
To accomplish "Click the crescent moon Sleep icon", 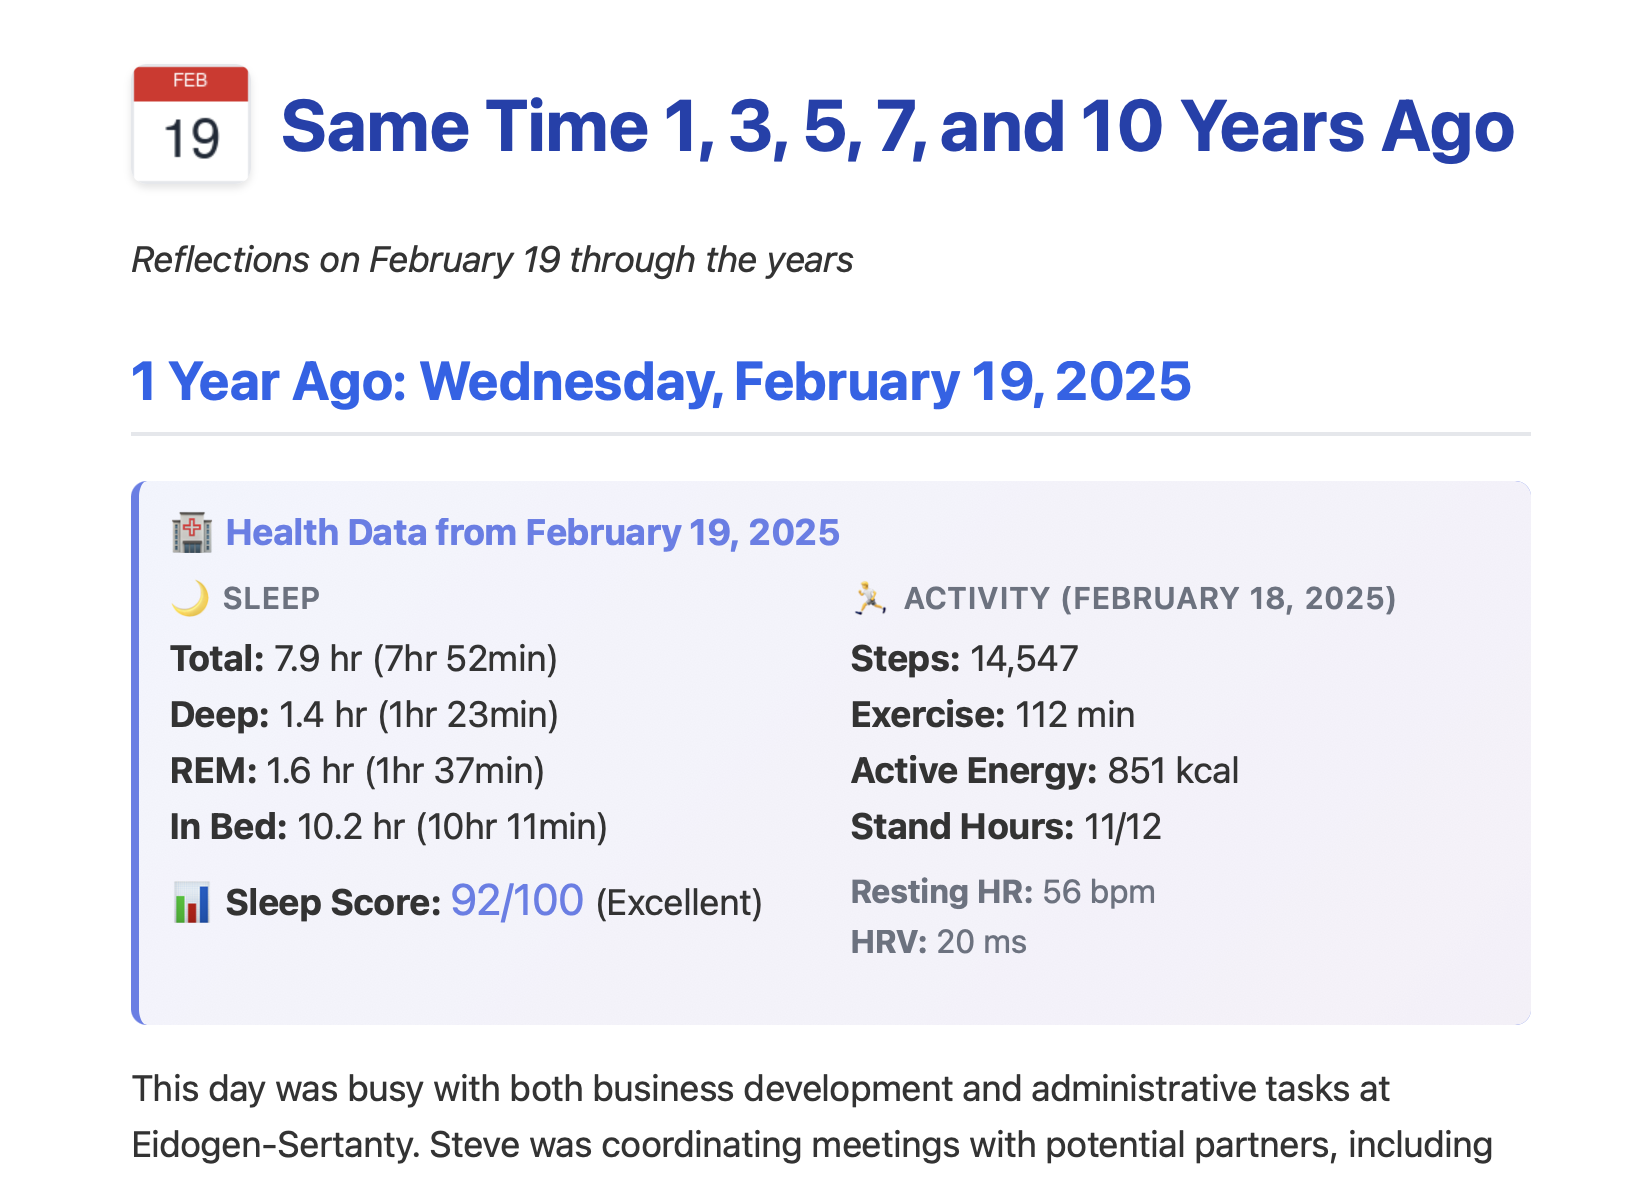I will [190, 598].
